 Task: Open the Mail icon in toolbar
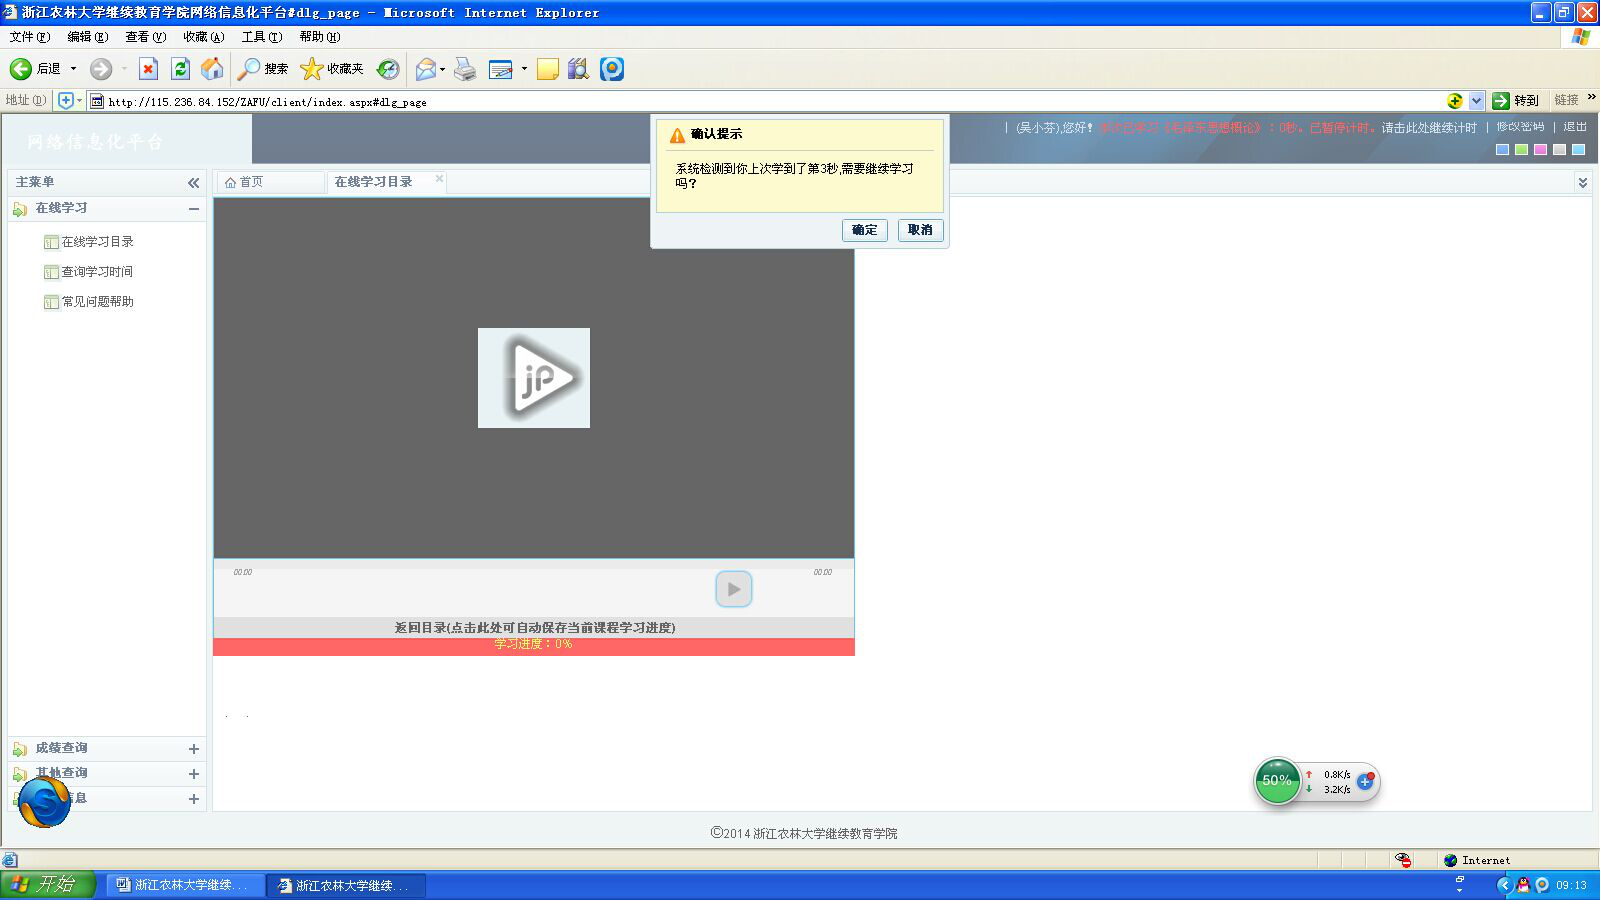(x=426, y=69)
